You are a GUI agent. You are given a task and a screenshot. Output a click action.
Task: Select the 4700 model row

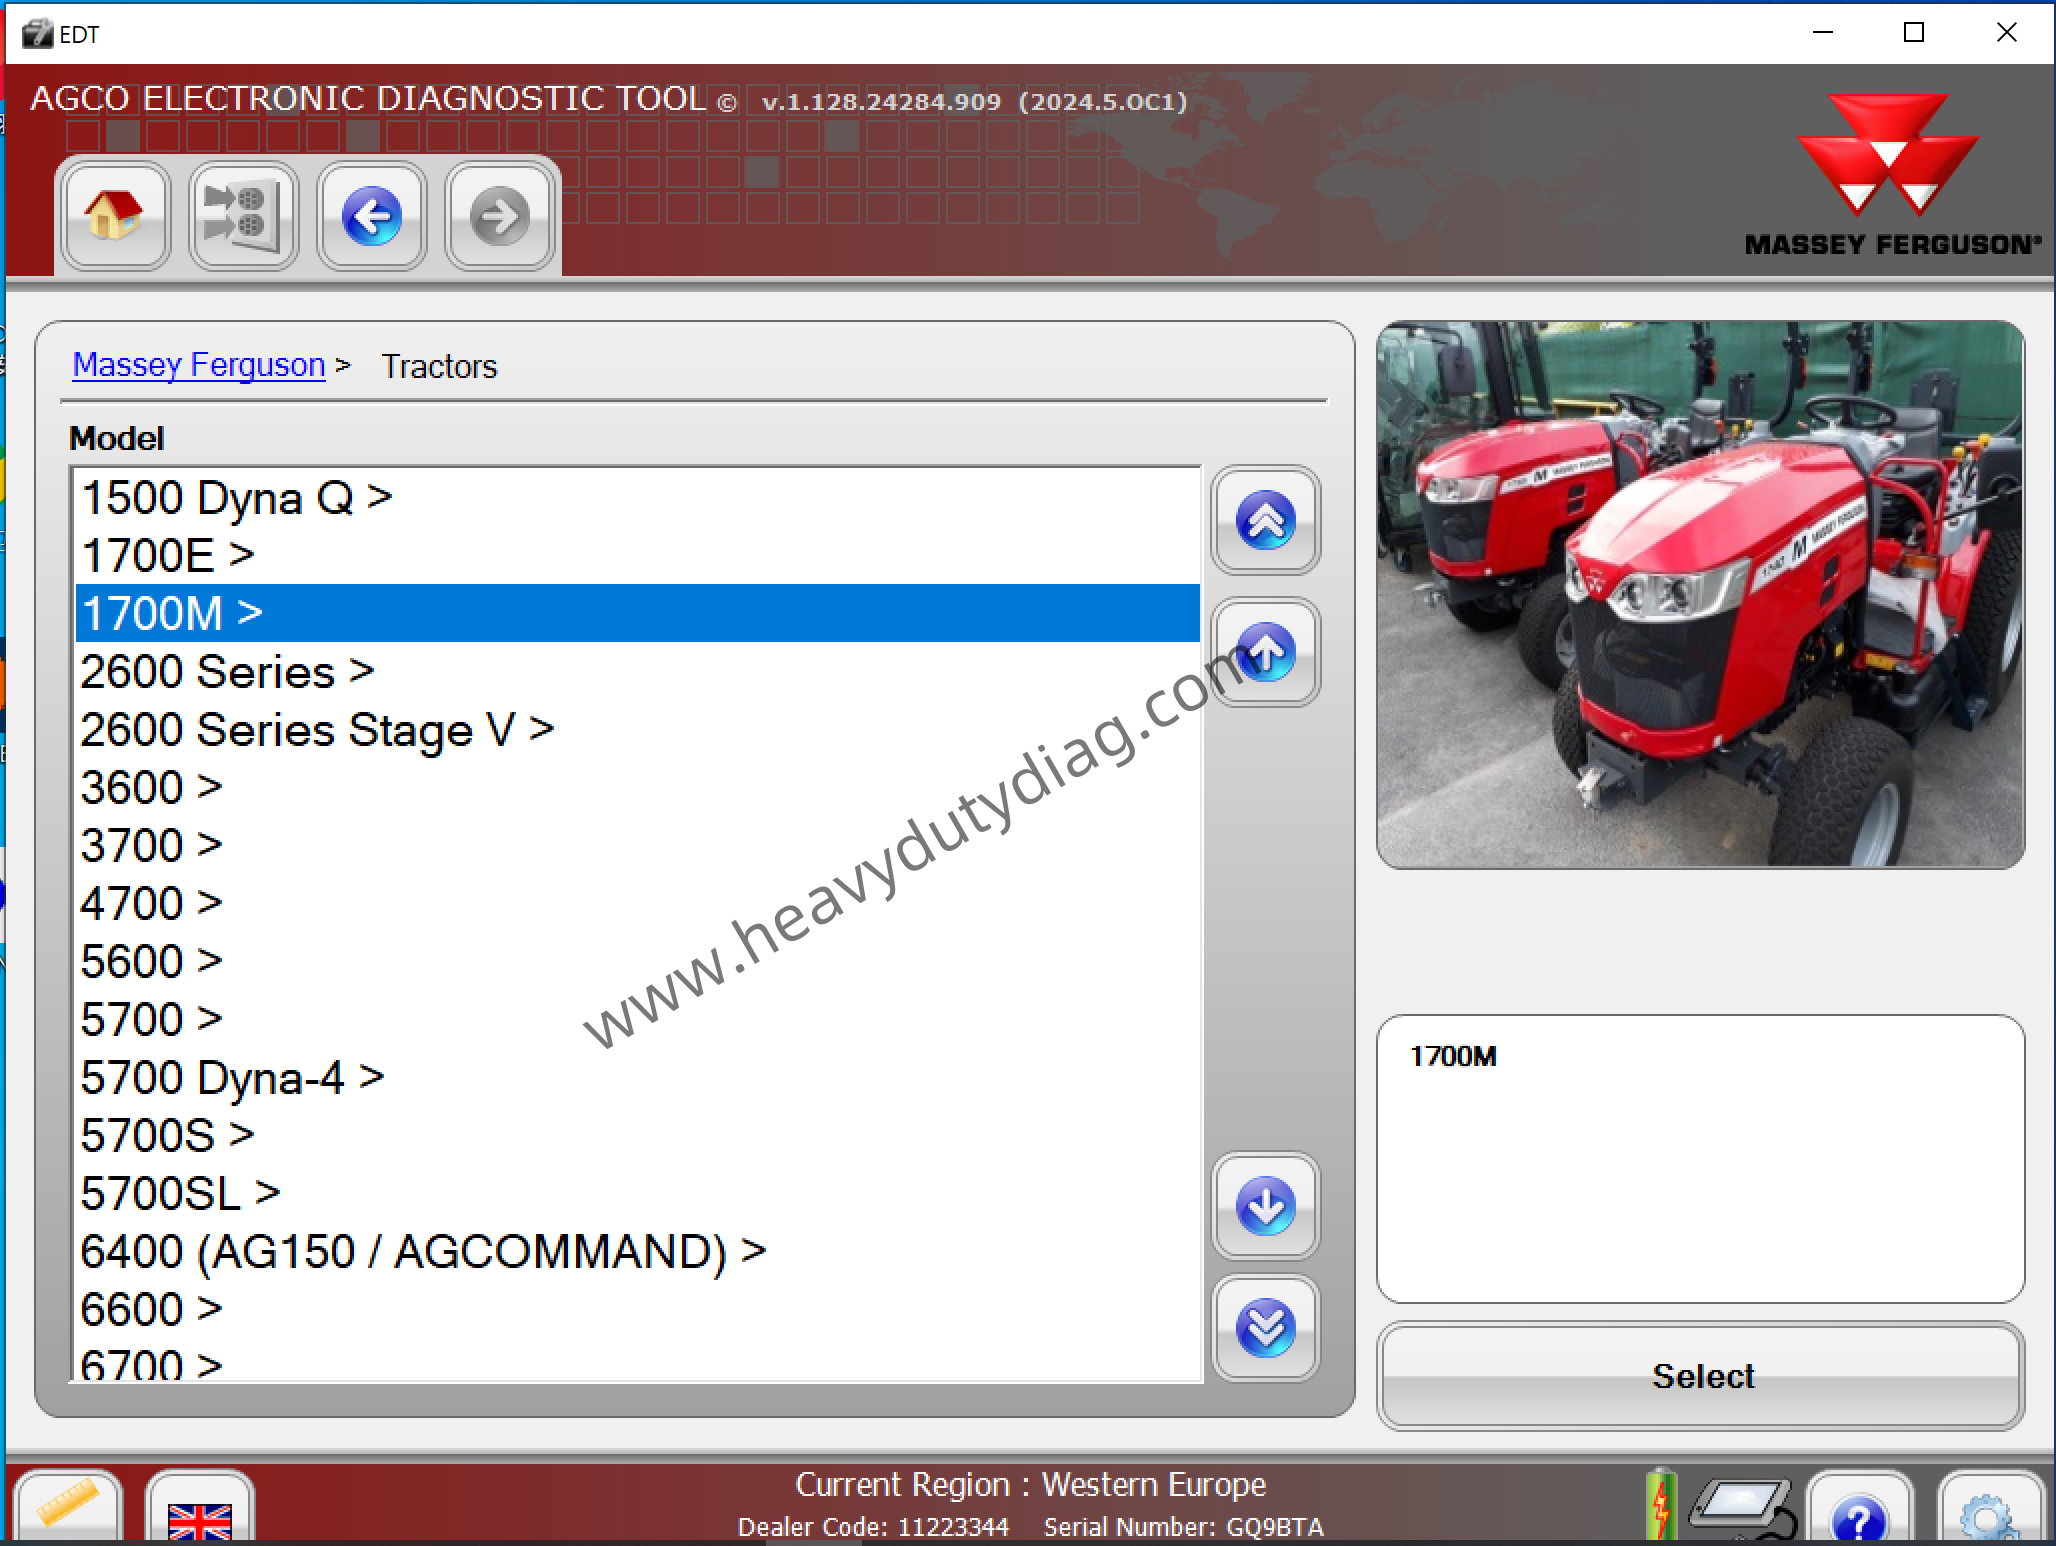tap(638, 903)
